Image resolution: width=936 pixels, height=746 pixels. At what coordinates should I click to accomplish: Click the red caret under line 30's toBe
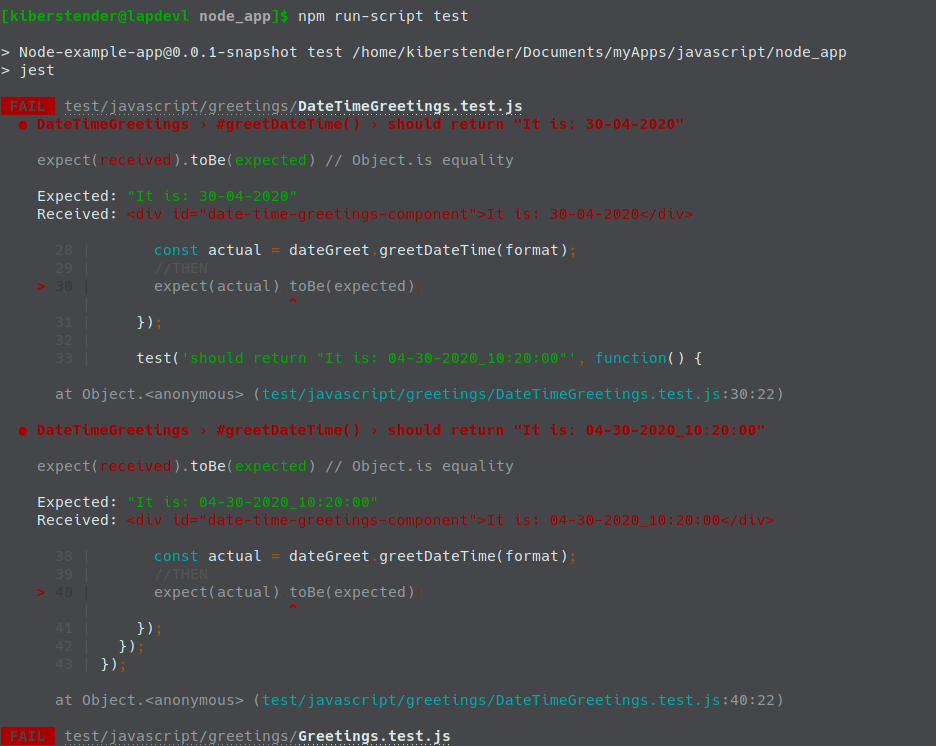[293, 302]
